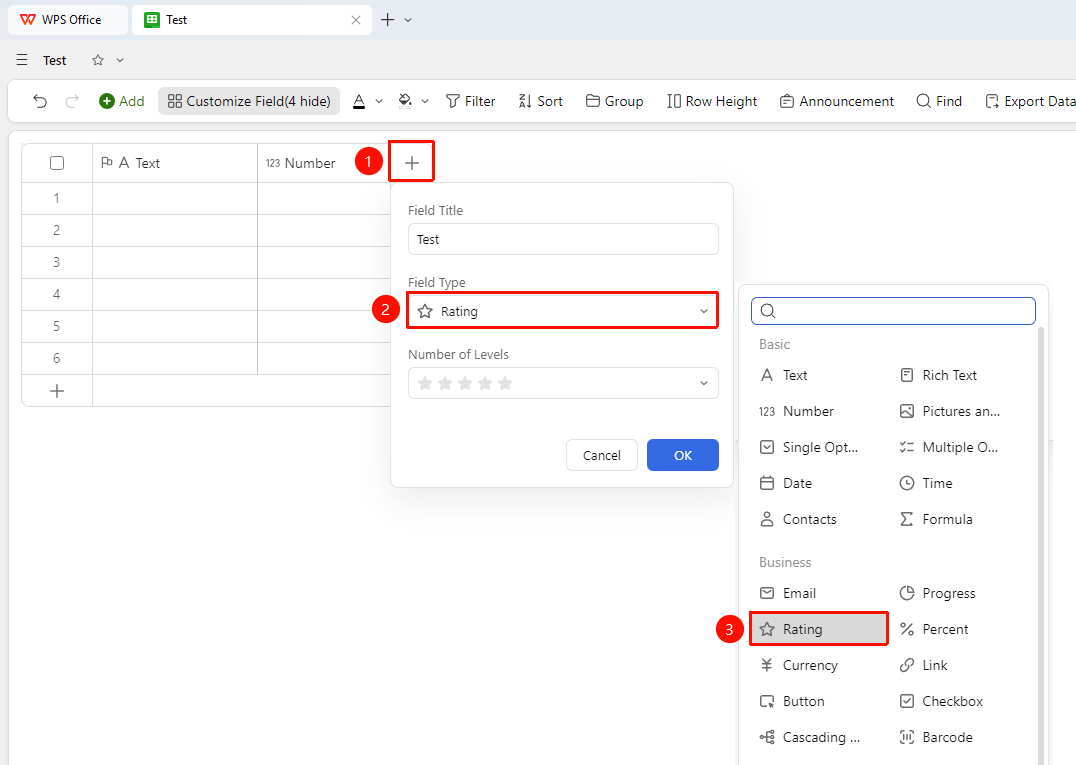Open the Group tool

[x=614, y=102]
